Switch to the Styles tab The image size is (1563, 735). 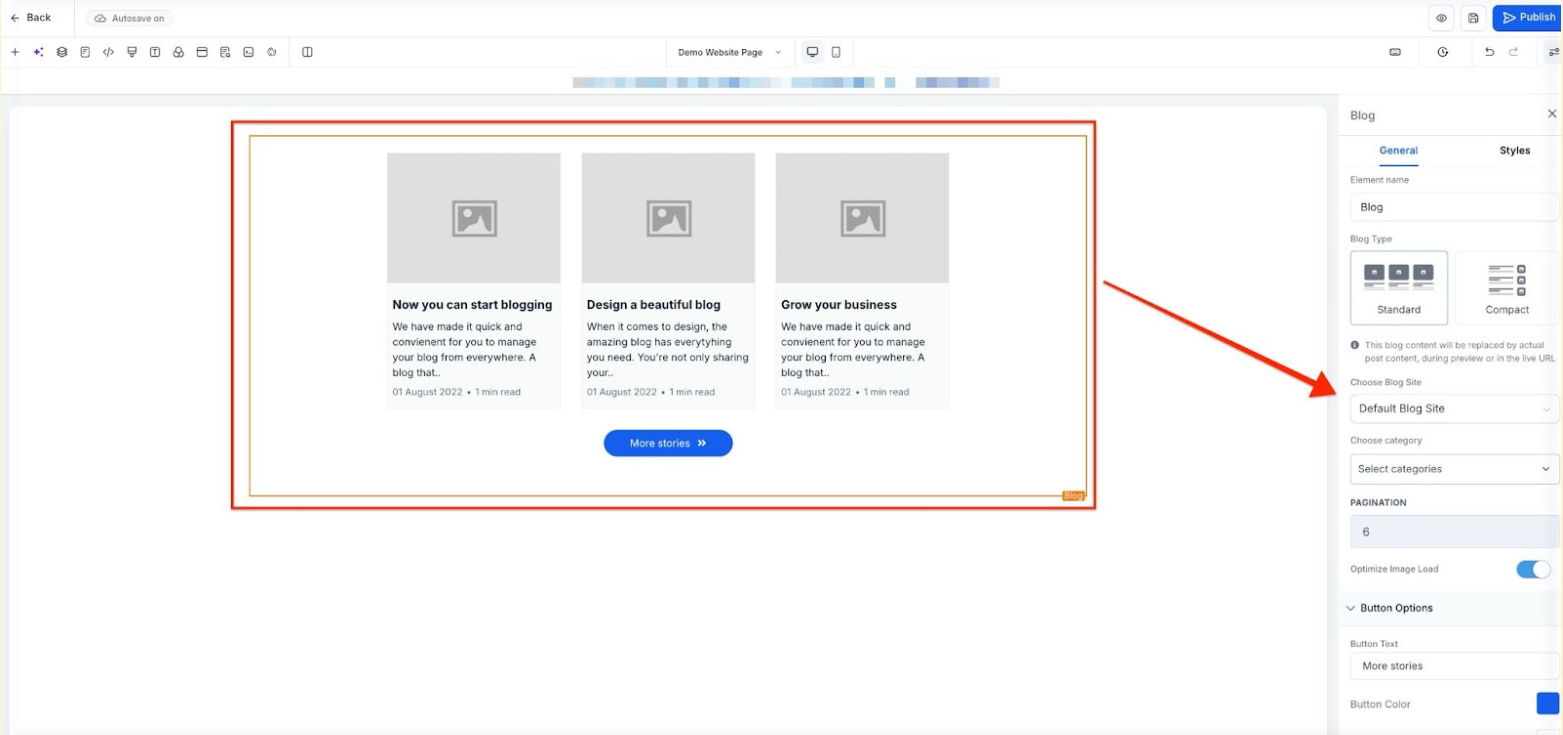point(1514,150)
